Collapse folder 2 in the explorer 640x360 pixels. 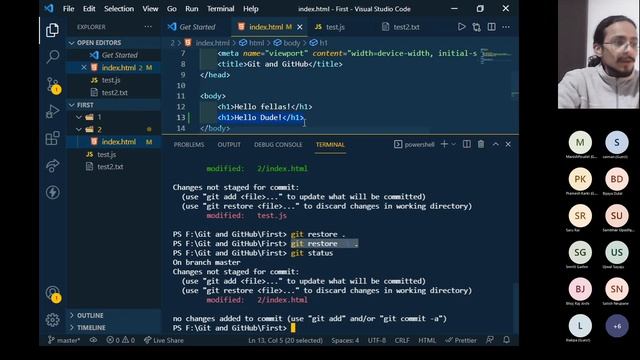[x=79, y=129]
